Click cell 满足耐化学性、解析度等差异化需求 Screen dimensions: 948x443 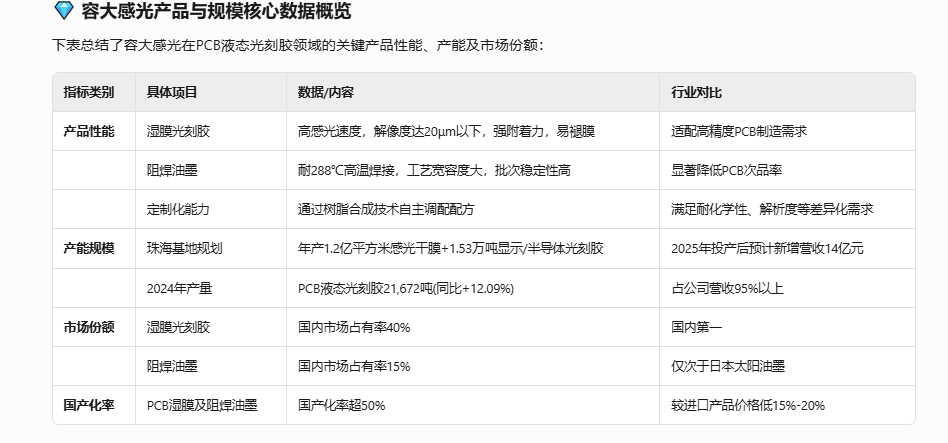point(772,210)
